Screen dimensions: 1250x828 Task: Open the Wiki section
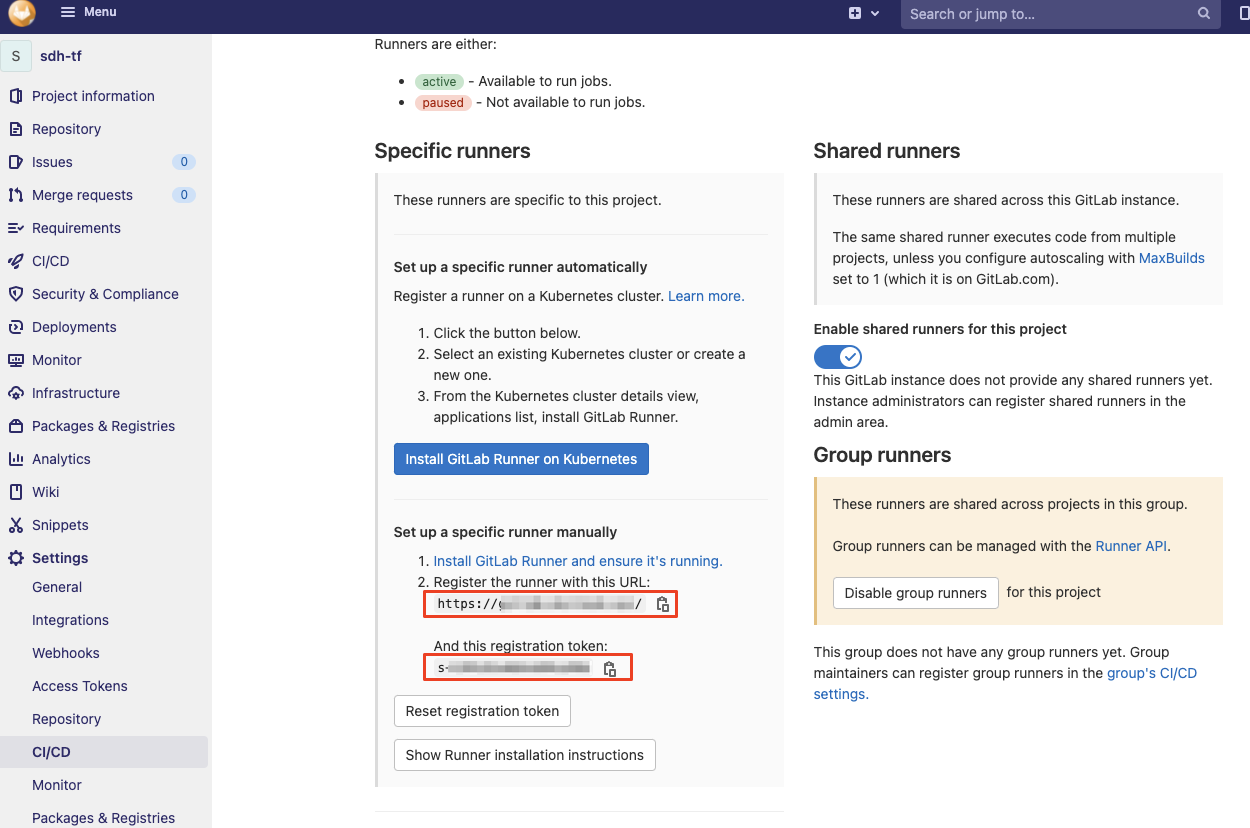point(45,492)
